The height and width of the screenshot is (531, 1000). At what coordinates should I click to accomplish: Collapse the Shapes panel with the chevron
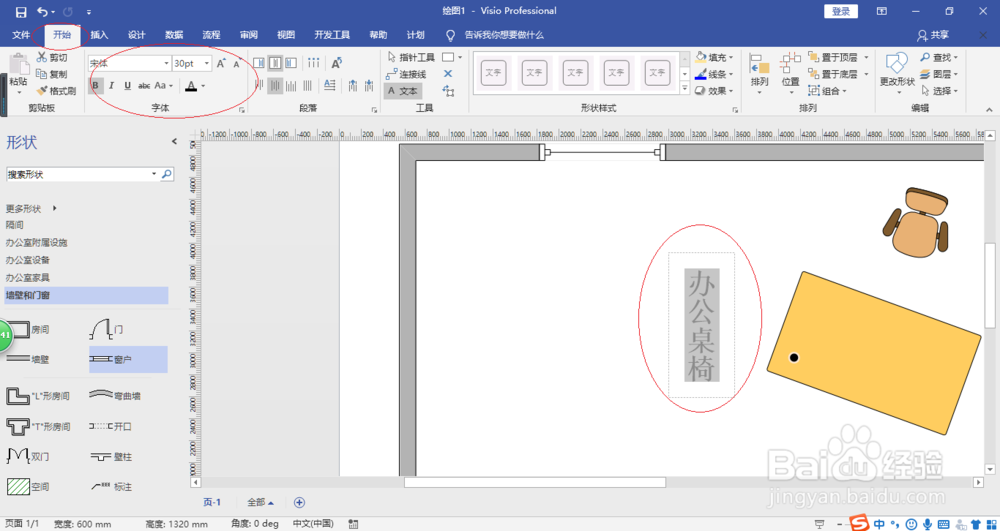pos(174,142)
